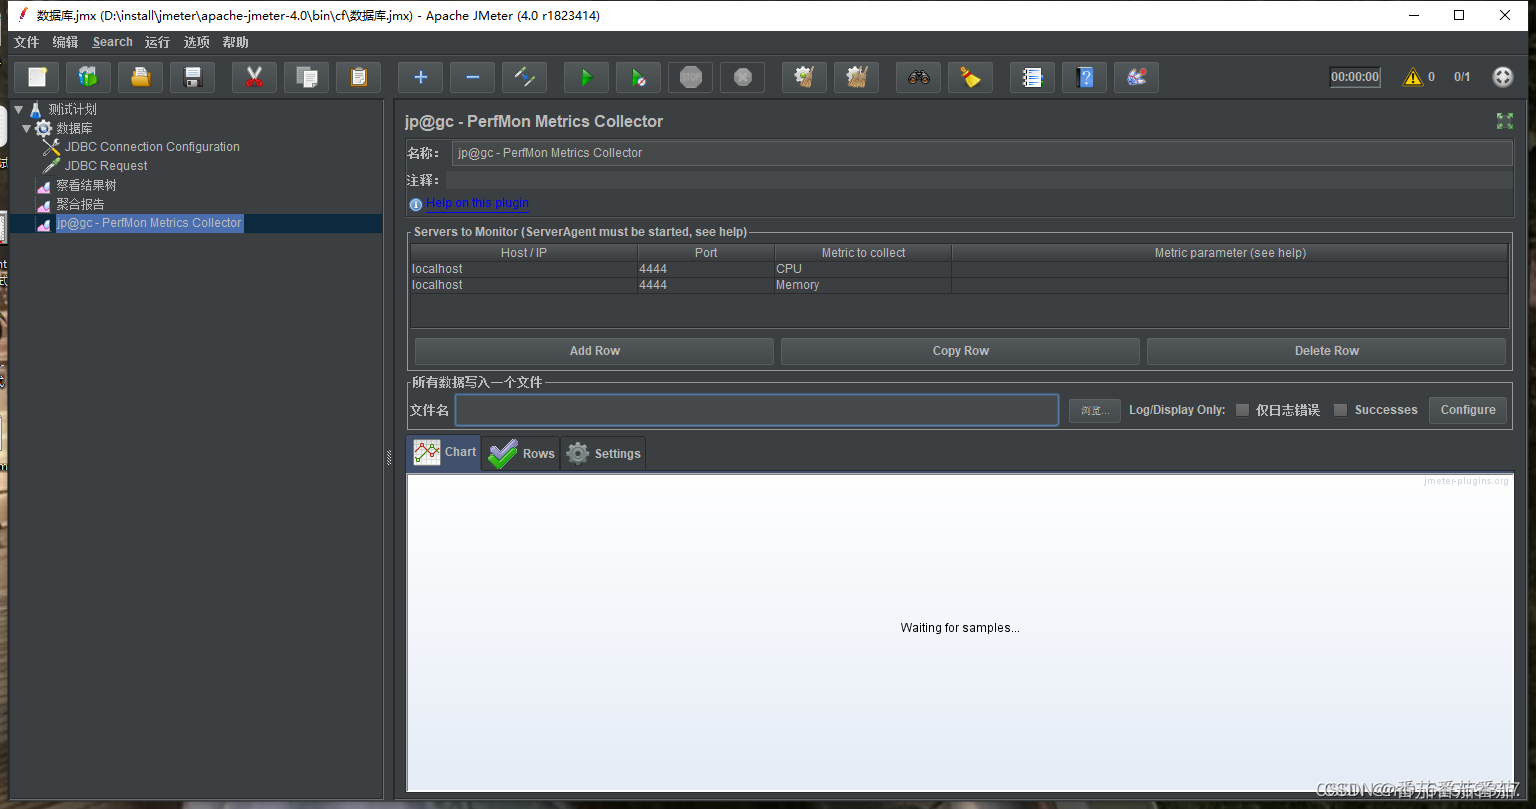Viewport: 1536px width, 809px height.
Task: Click the Toggle enable/disable icon
Action: point(525,77)
